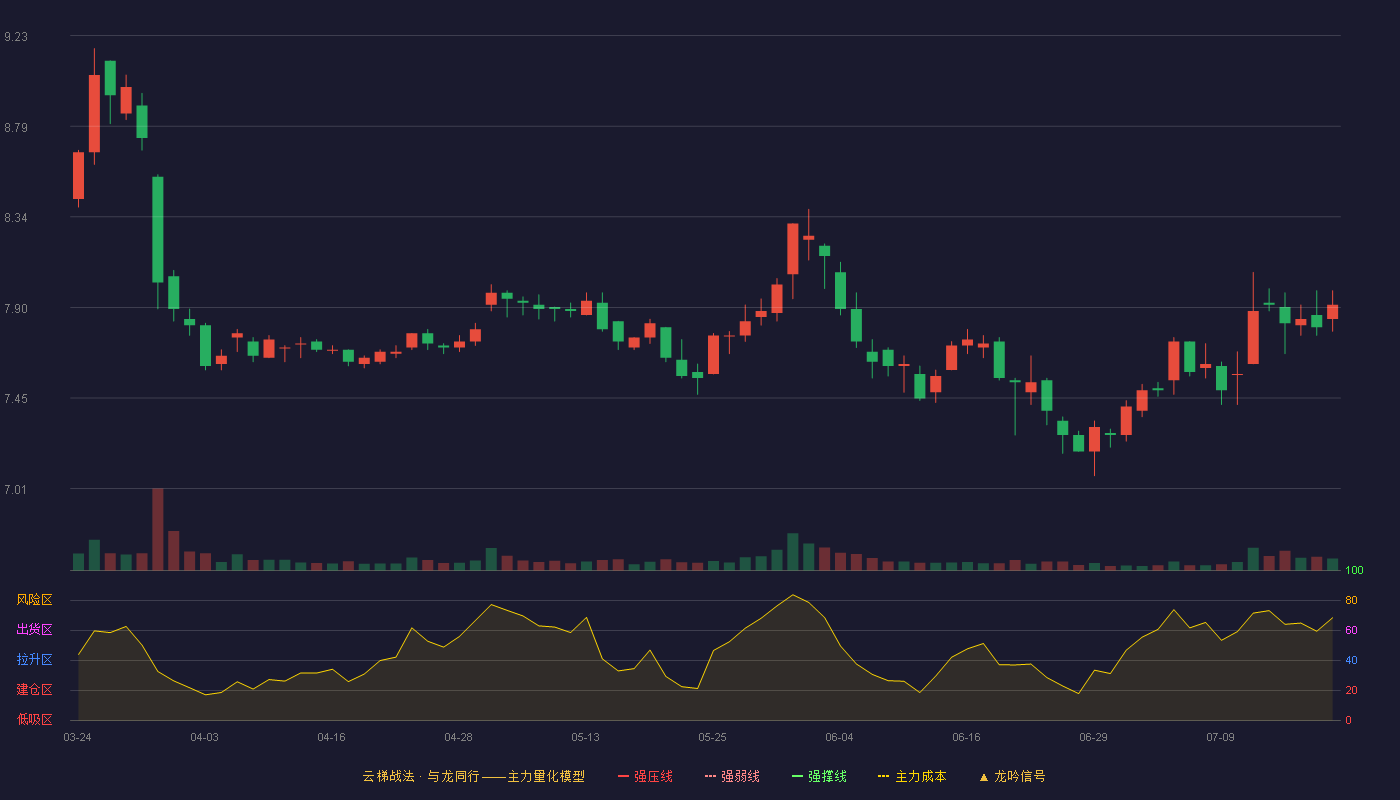Toggle the 主力成本 legend series
The height and width of the screenshot is (800, 1400).
[x=912, y=776]
